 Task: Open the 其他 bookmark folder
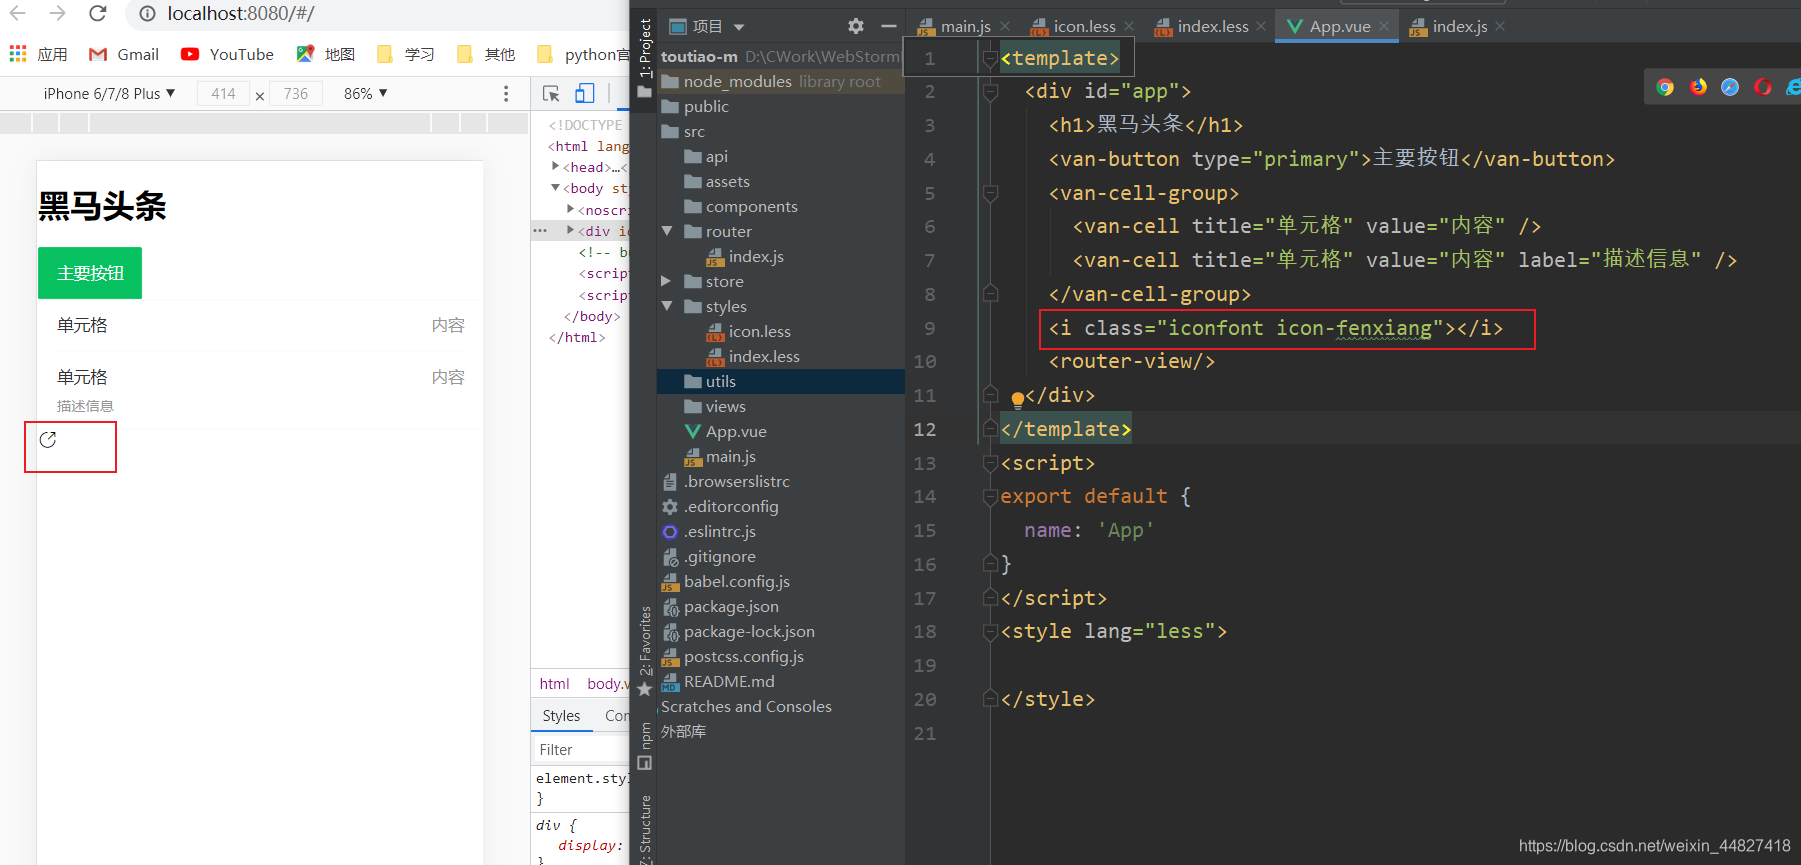[486, 54]
